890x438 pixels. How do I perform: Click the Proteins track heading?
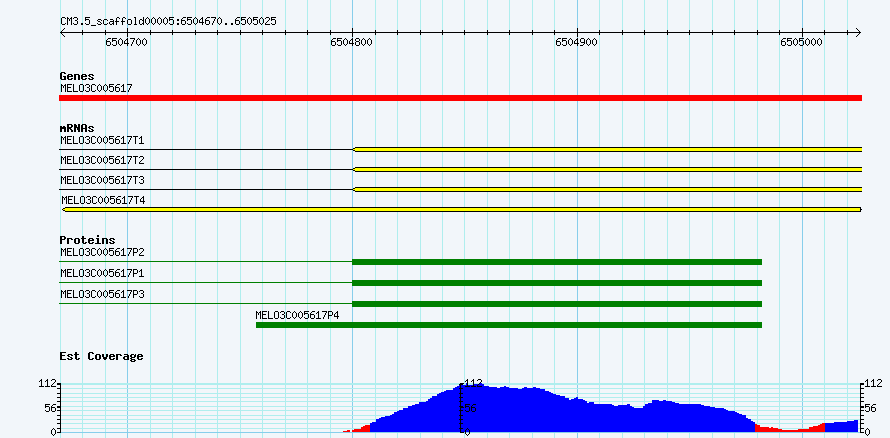87,240
